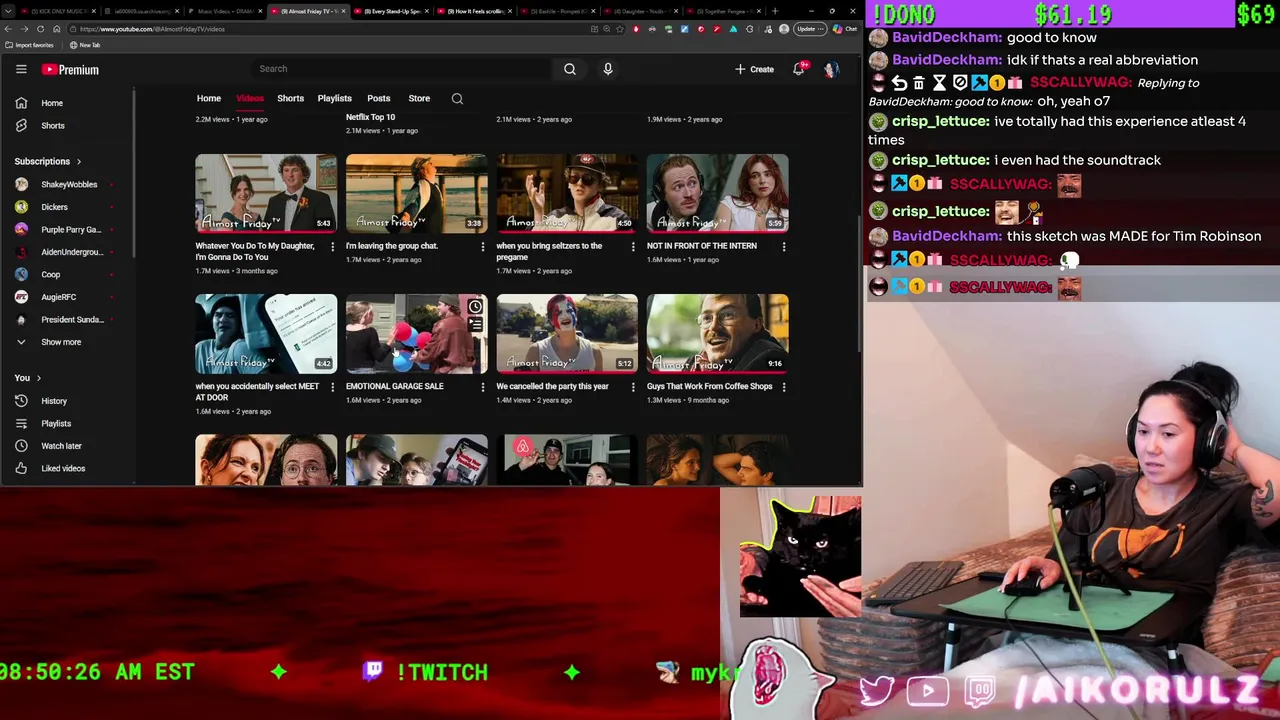The image size is (1280, 720).
Task: Focus the YouTube search field
Action: [400, 69]
